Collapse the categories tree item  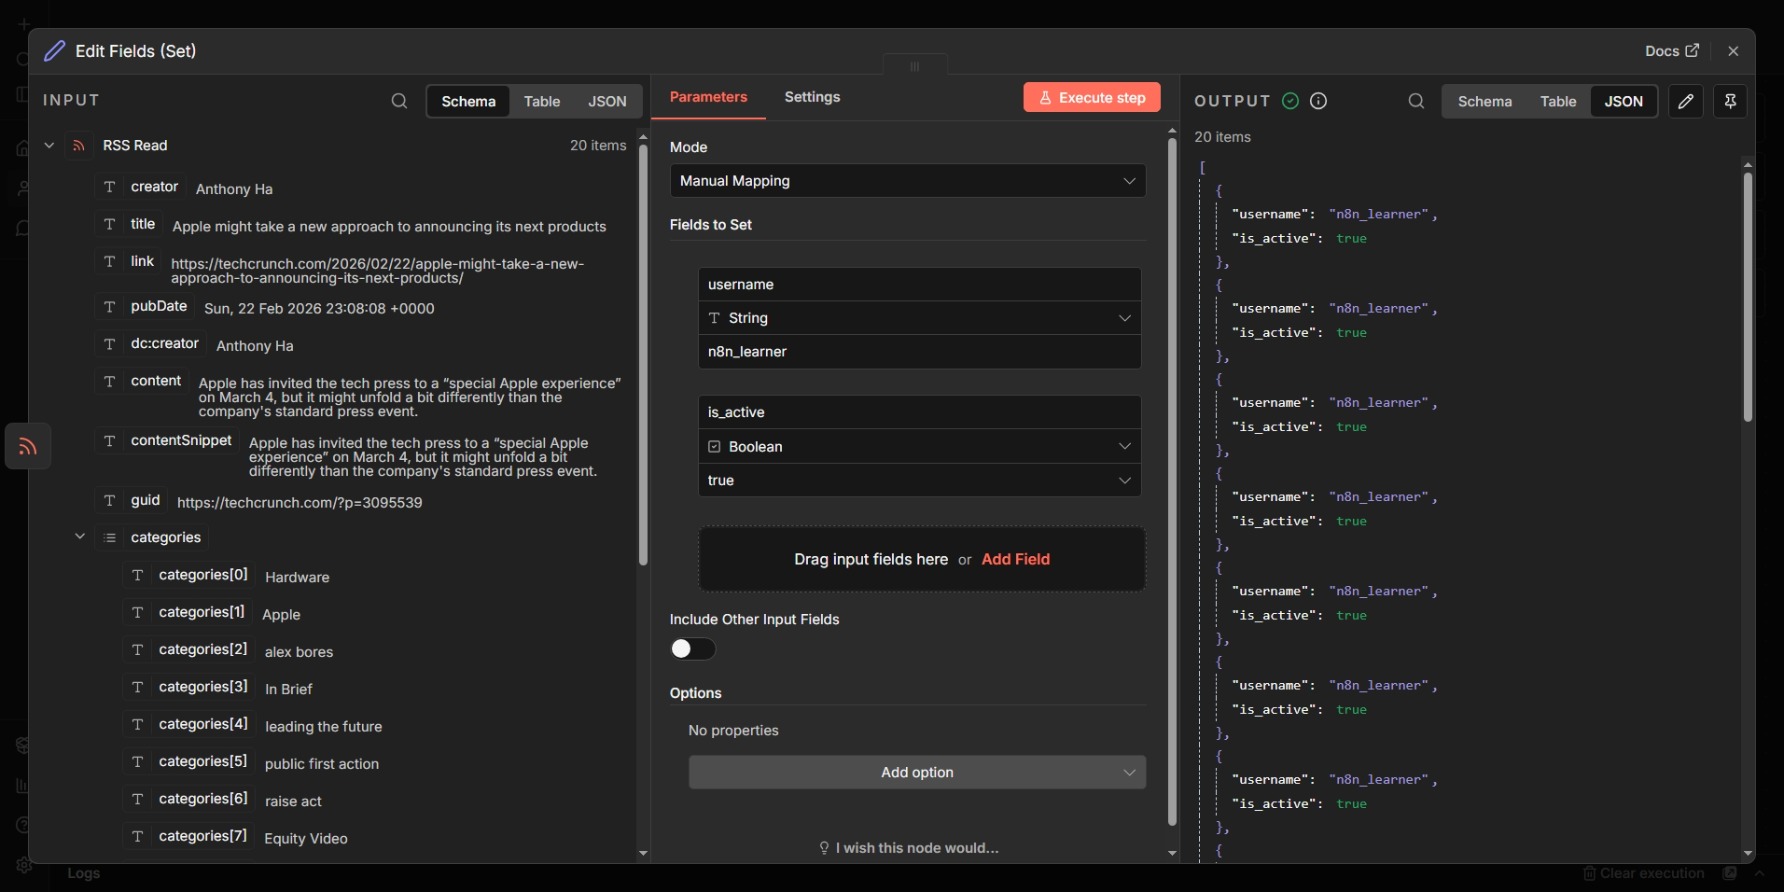coord(80,537)
